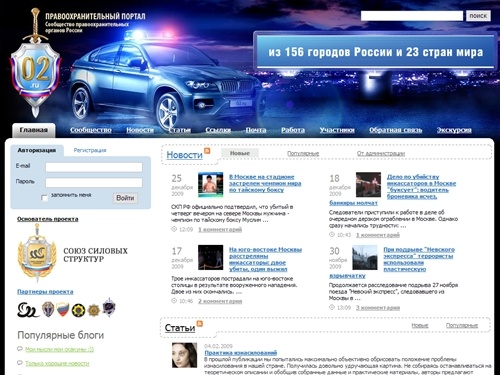
Task: Open the 'Практика изнасилований' article link
Action: point(241,353)
